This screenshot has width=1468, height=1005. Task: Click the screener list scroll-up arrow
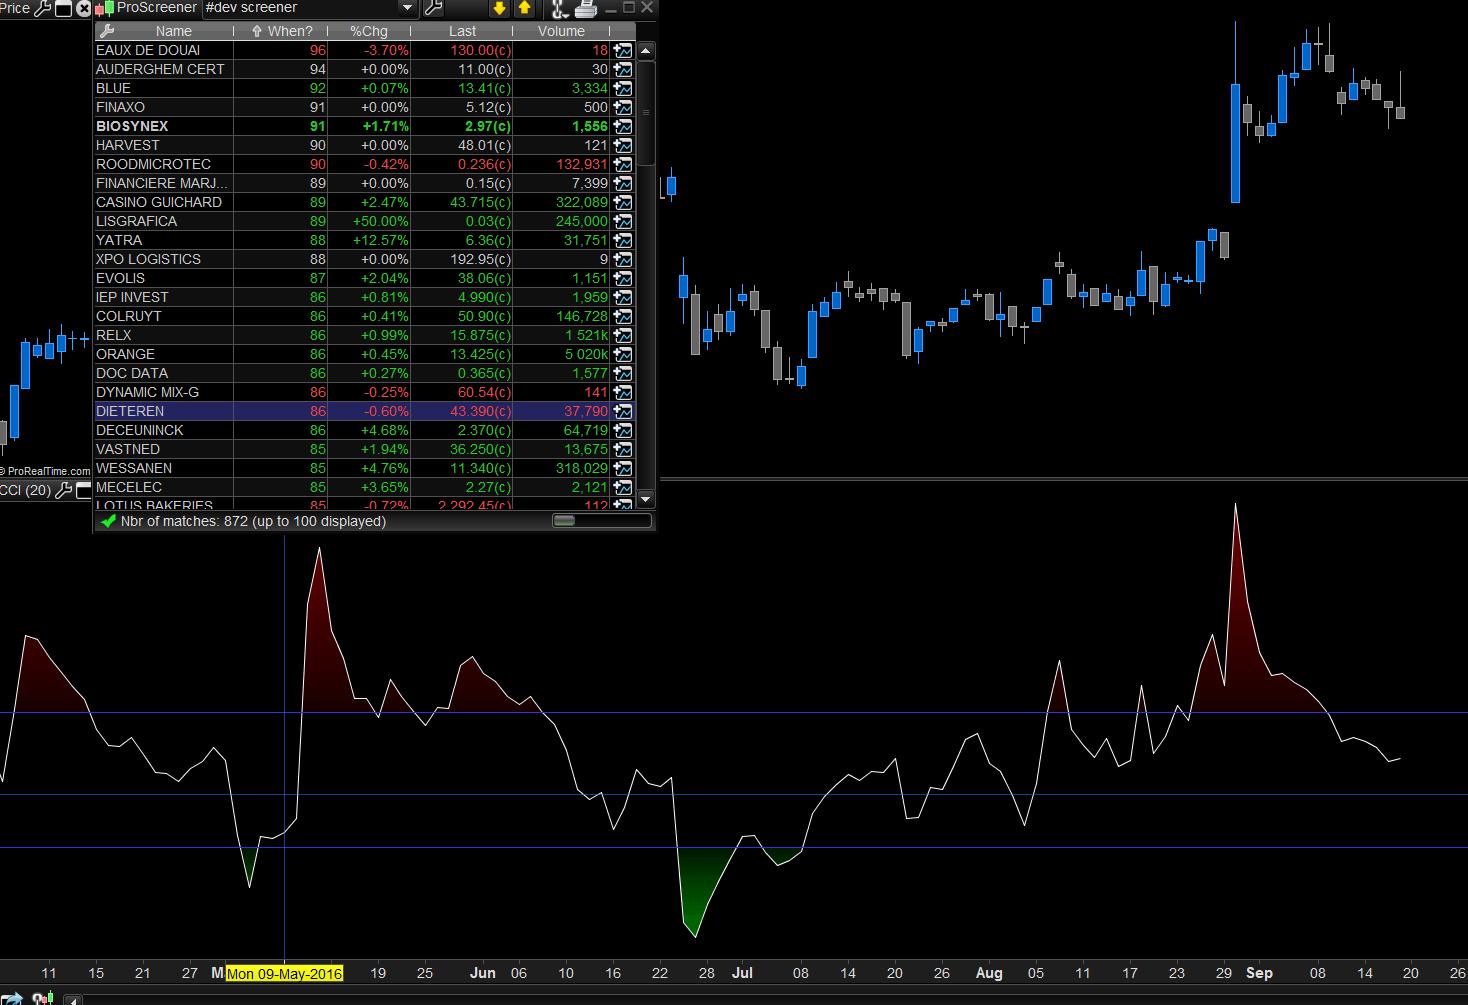point(646,50)
